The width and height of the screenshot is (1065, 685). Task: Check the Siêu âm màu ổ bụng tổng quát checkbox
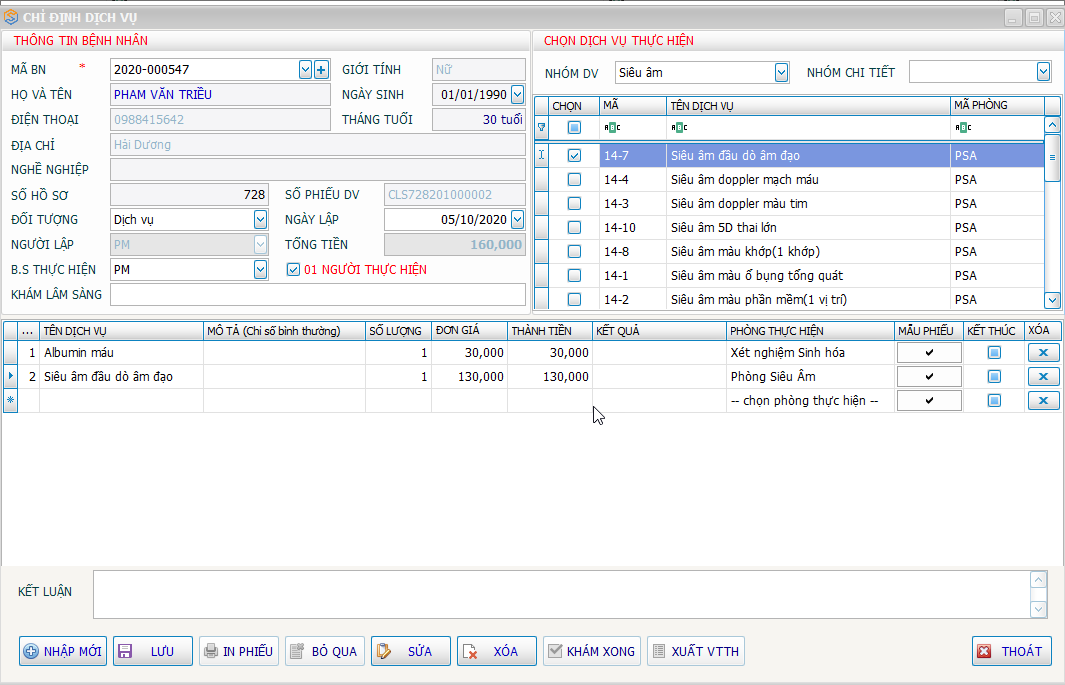574,275
